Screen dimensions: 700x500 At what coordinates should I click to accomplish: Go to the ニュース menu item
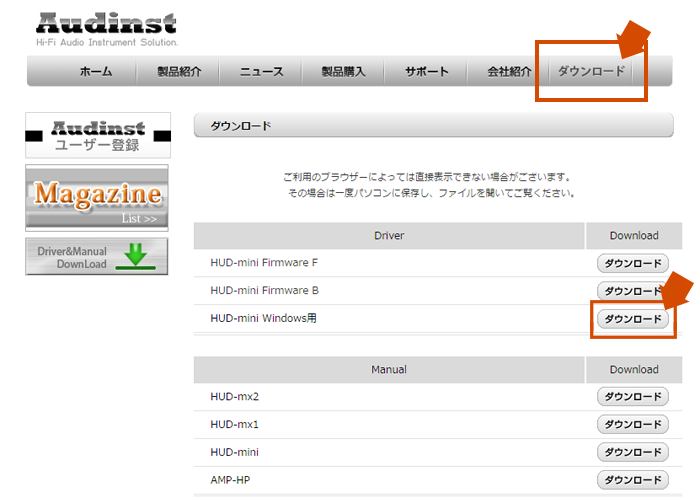262,71
